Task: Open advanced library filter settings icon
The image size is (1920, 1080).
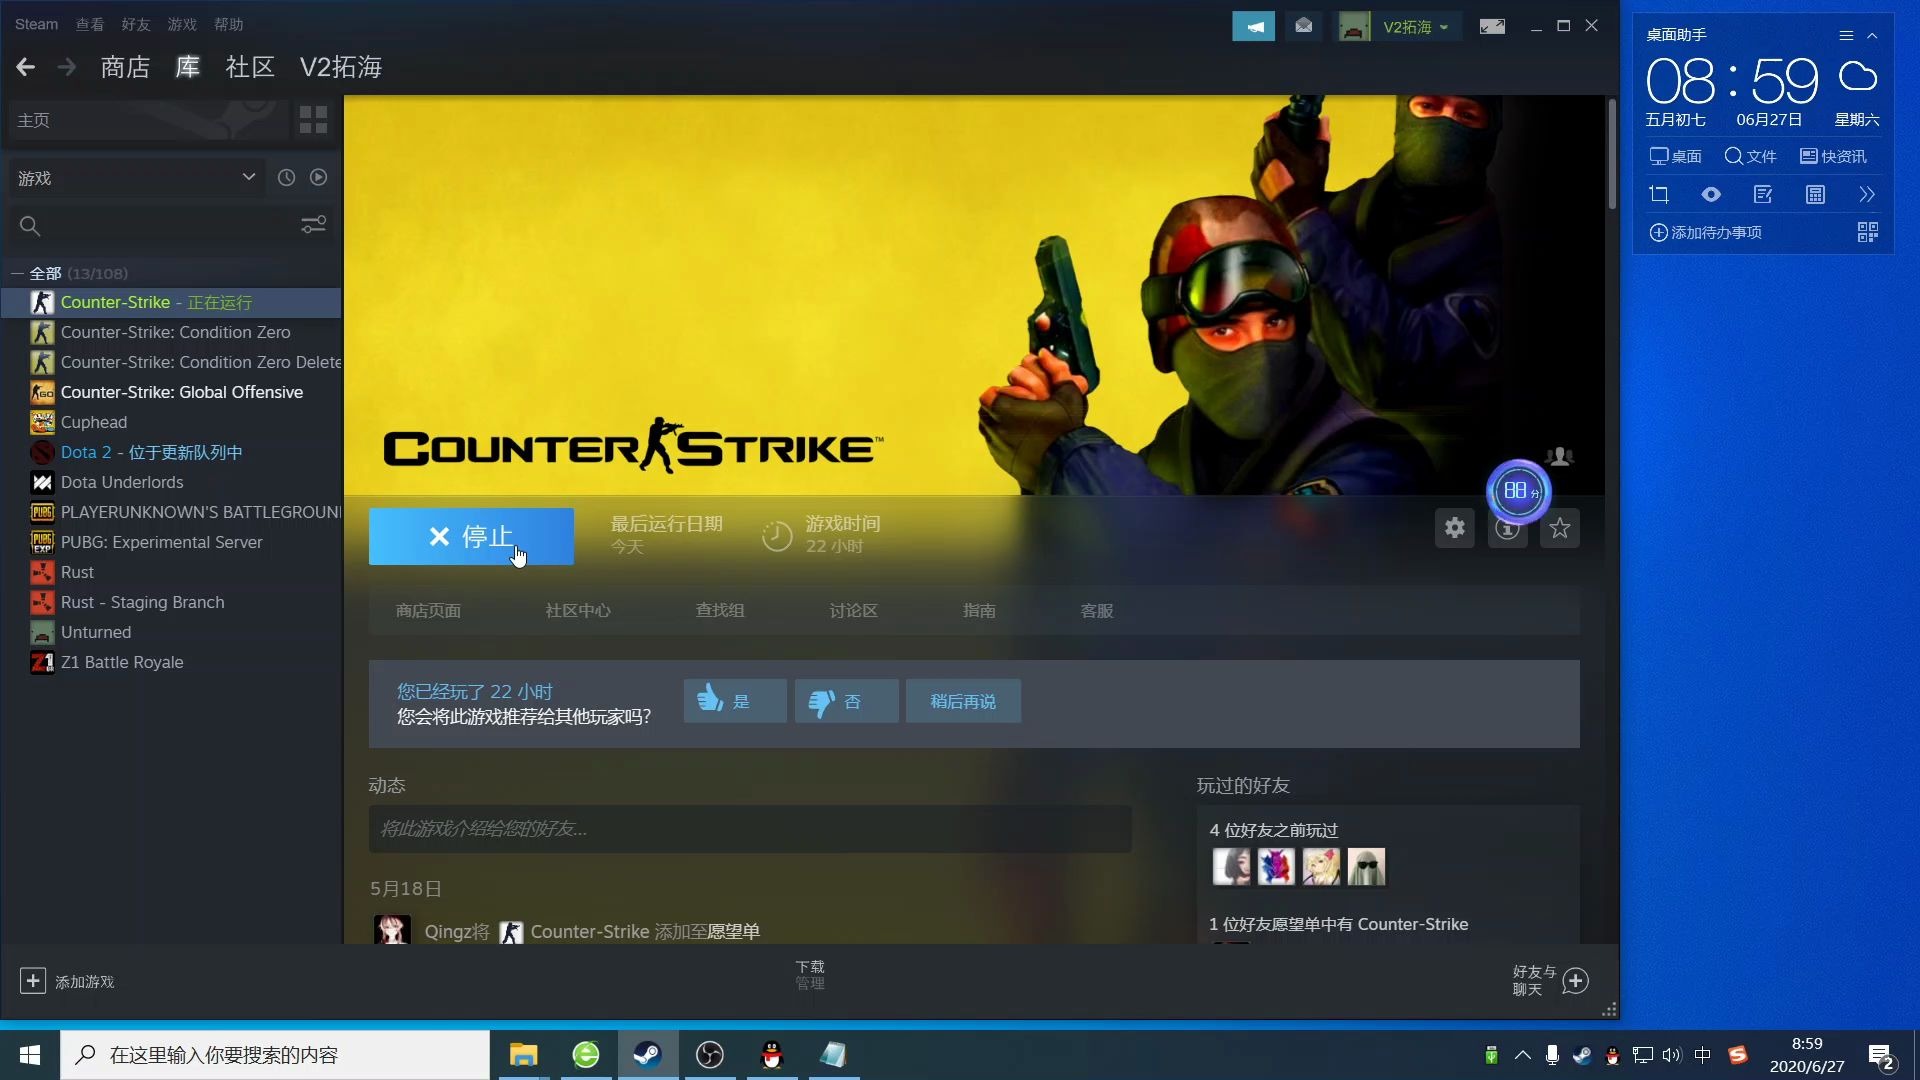Action: [313, 225]
